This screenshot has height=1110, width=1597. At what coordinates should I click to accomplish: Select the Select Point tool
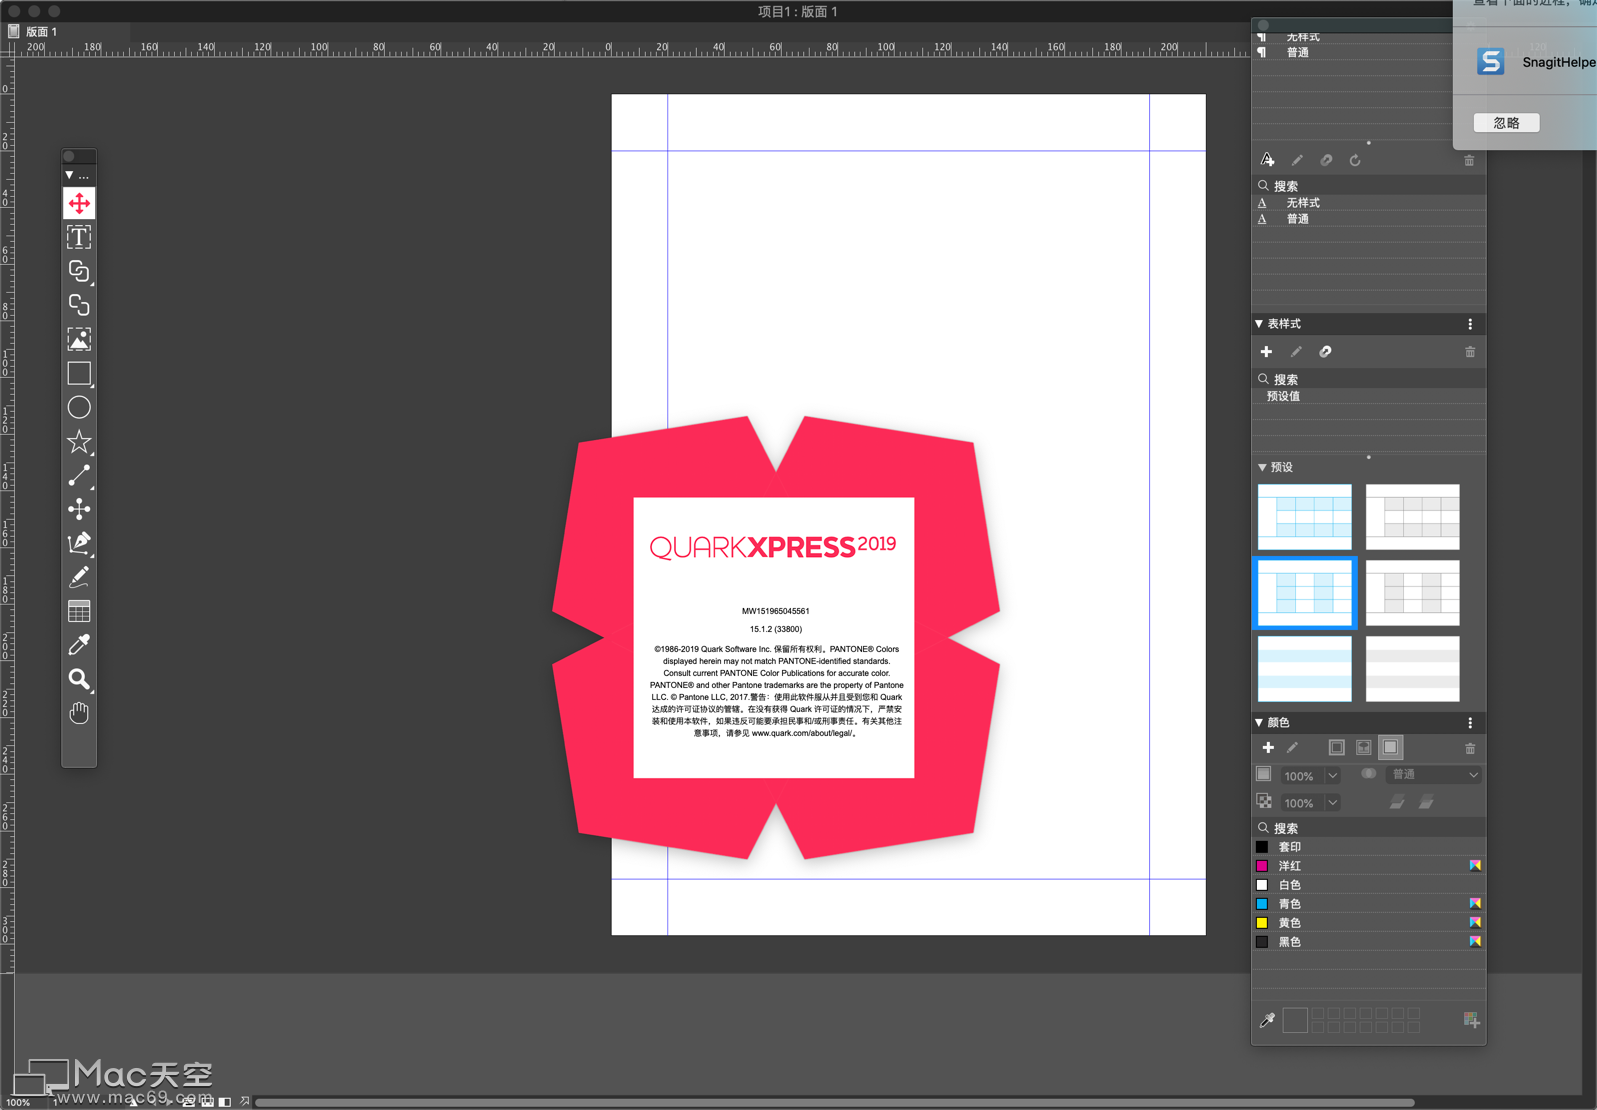click(79, 509)
